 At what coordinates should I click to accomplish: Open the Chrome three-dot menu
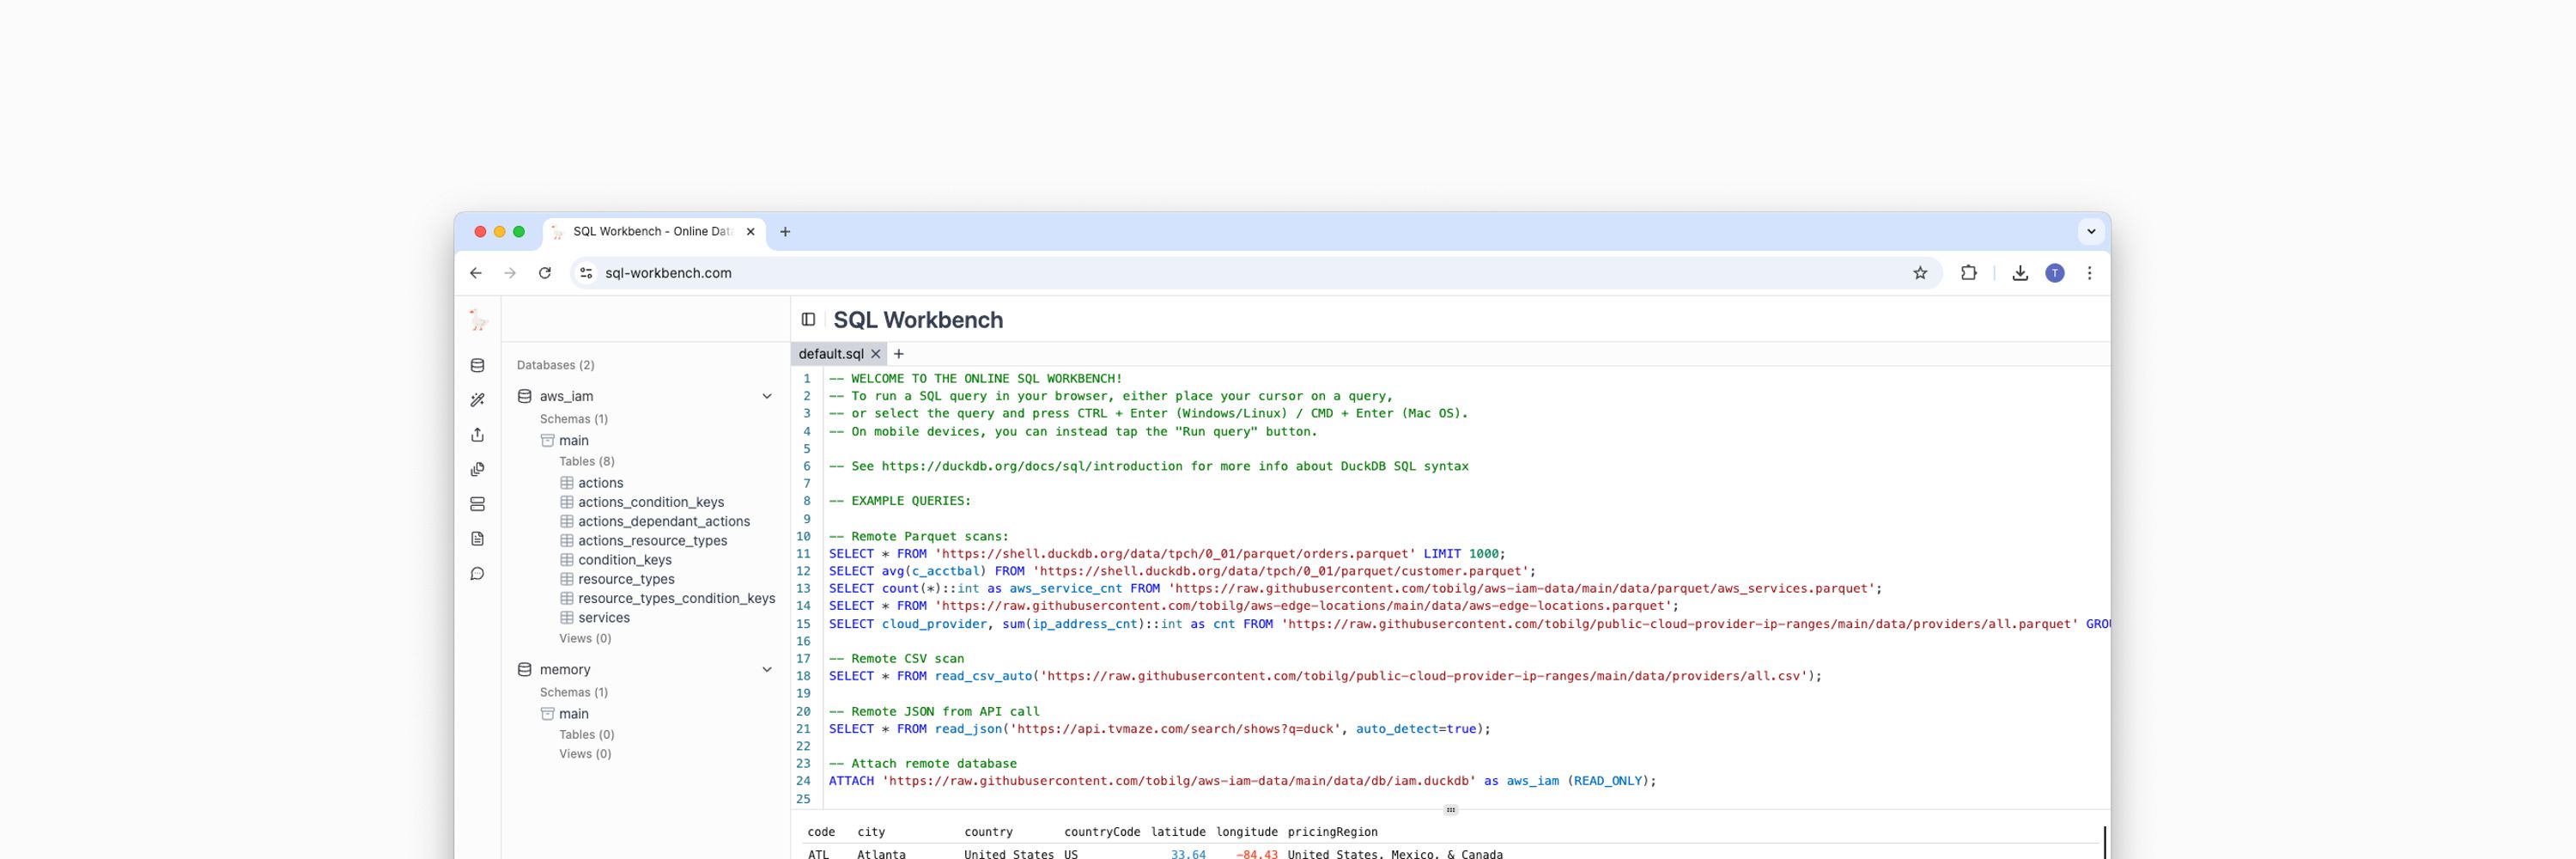pos(2089,273)
